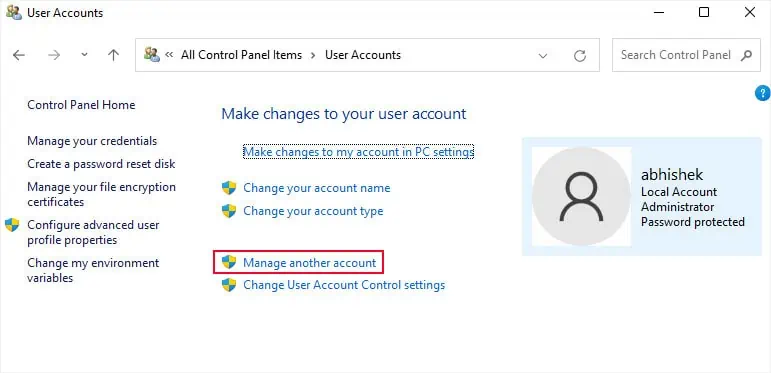Open the recent locations dropdown chevron

(x=85, y=55)
